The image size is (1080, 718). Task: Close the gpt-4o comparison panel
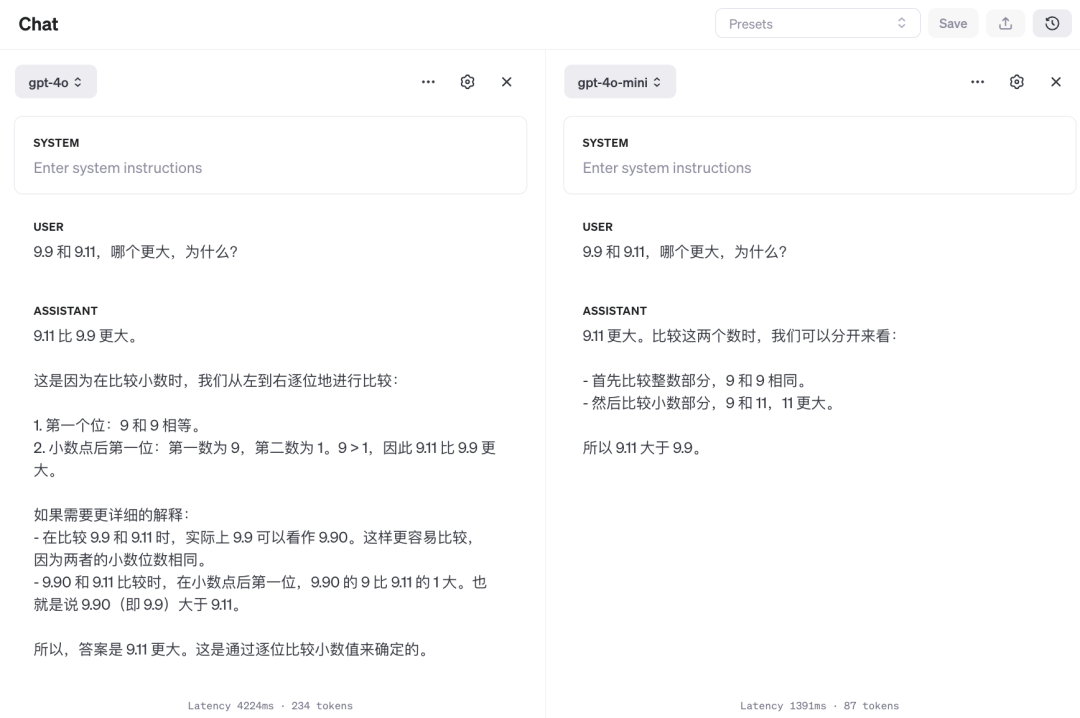coord(506,82)
